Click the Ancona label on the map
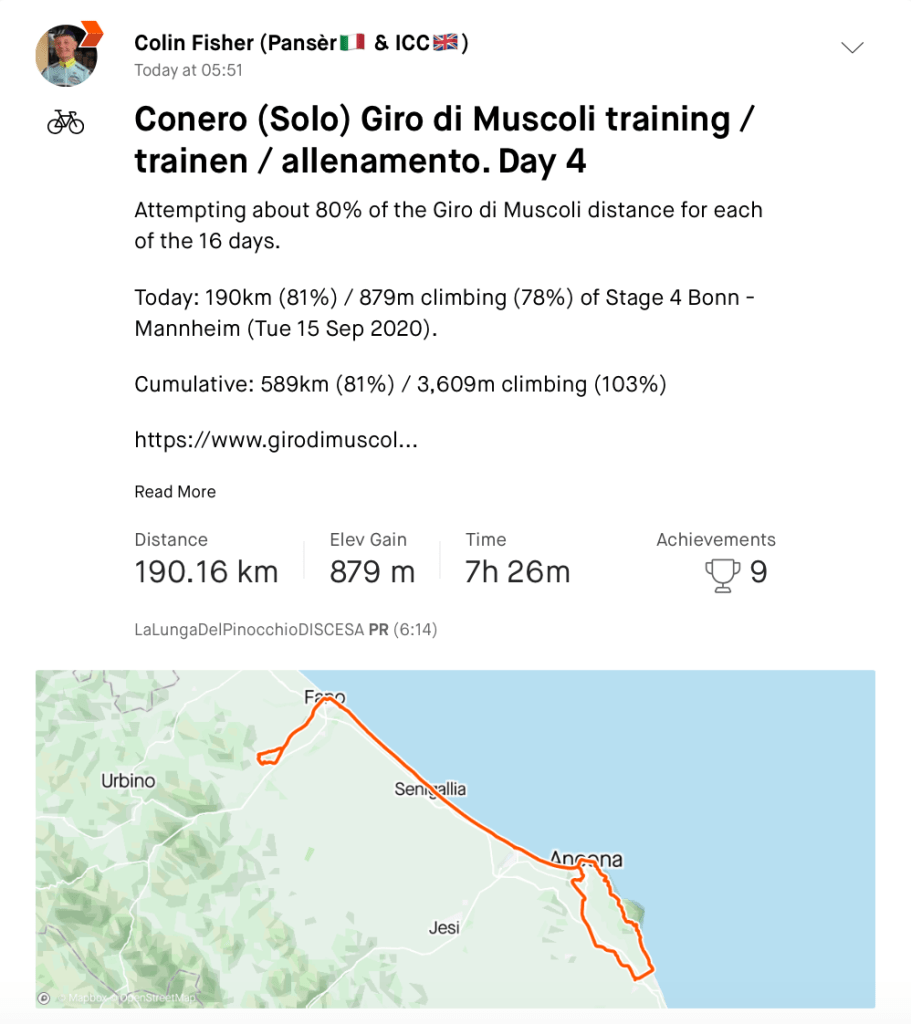The height and width of the screenshot is (1024, 911). coord(586,859)
